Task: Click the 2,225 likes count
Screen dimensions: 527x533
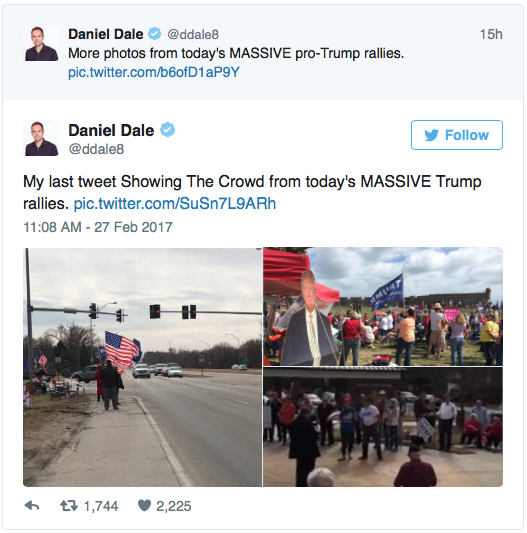Action: (174, 506)
